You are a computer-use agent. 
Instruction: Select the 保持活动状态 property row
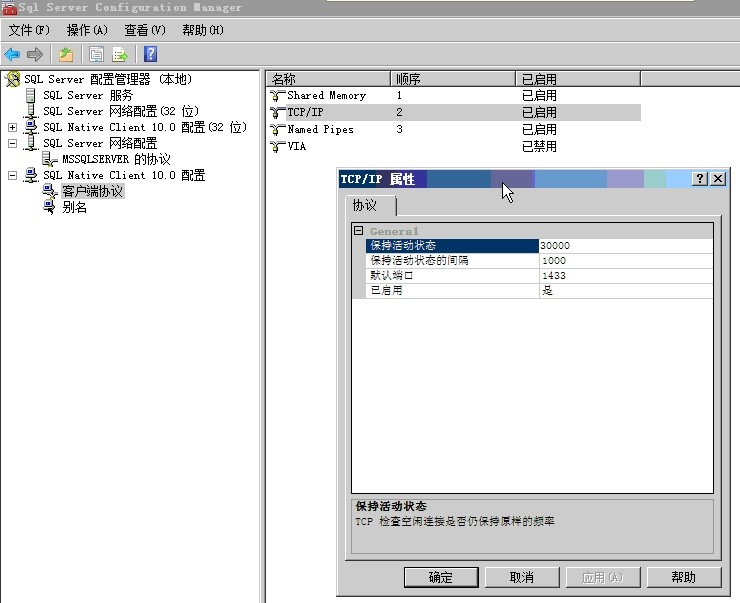(x=452, y=245)
